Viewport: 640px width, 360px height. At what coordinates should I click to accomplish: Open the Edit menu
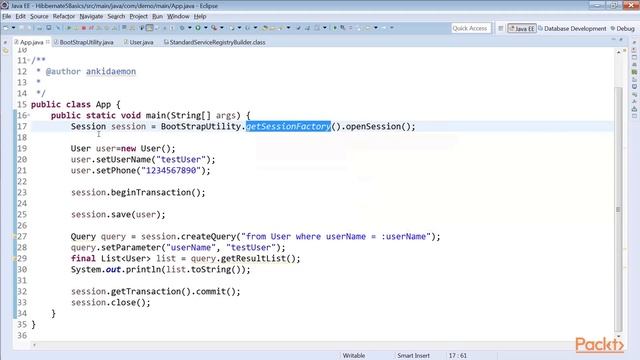coord(20,16)
